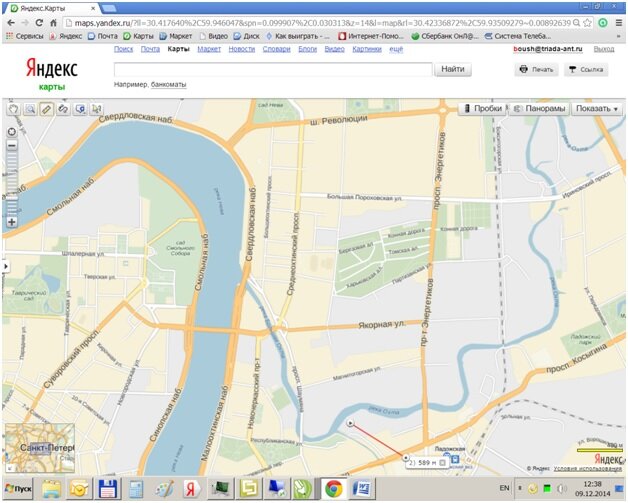Click the Печать print button
The image size is (628, 503).
pyautogui.click(x=536, y=69)
